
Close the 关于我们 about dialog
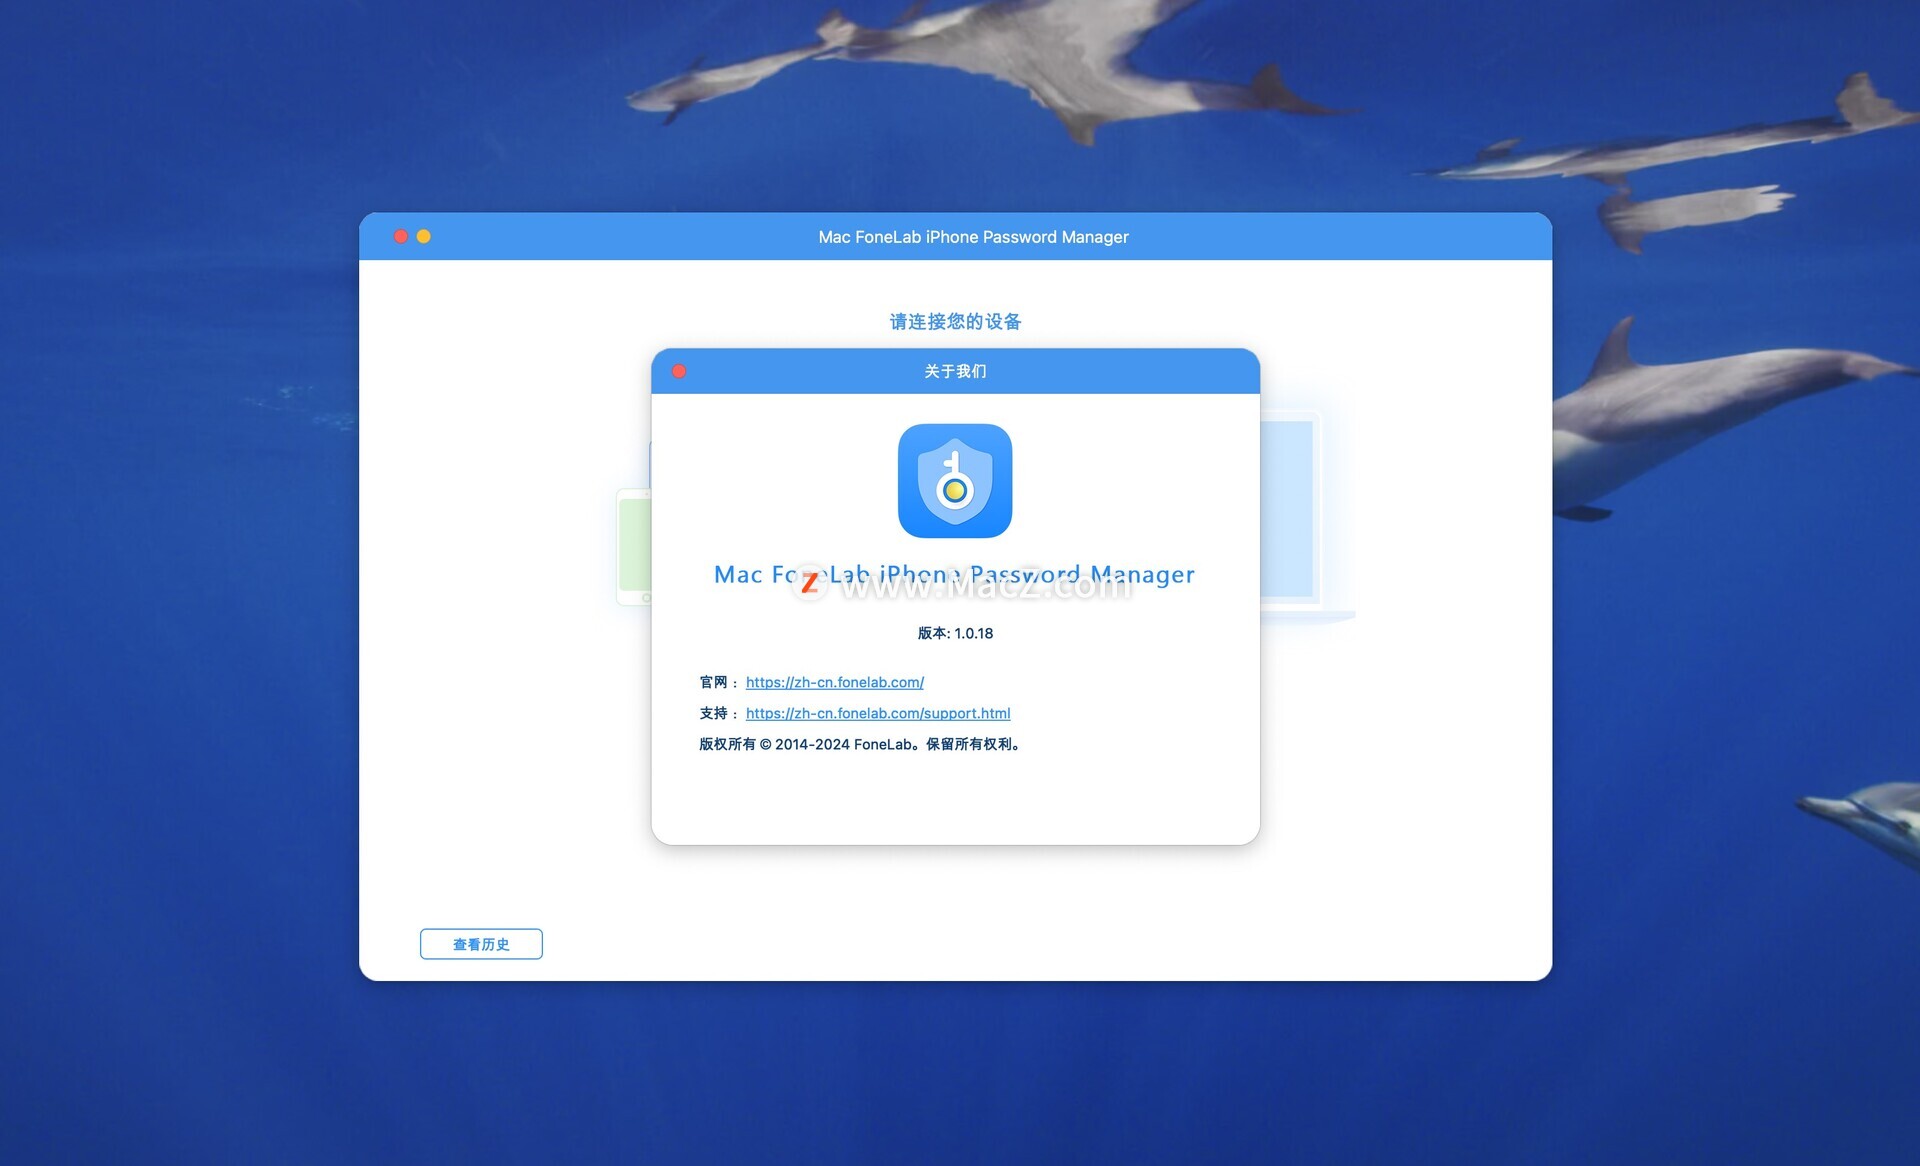tap(679, 371)
